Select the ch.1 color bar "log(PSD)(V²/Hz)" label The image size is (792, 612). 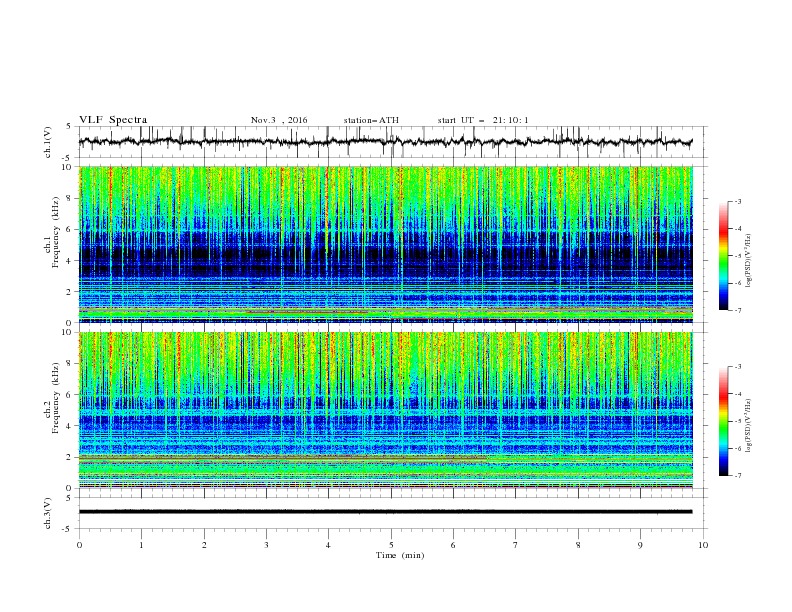(748, 261)
